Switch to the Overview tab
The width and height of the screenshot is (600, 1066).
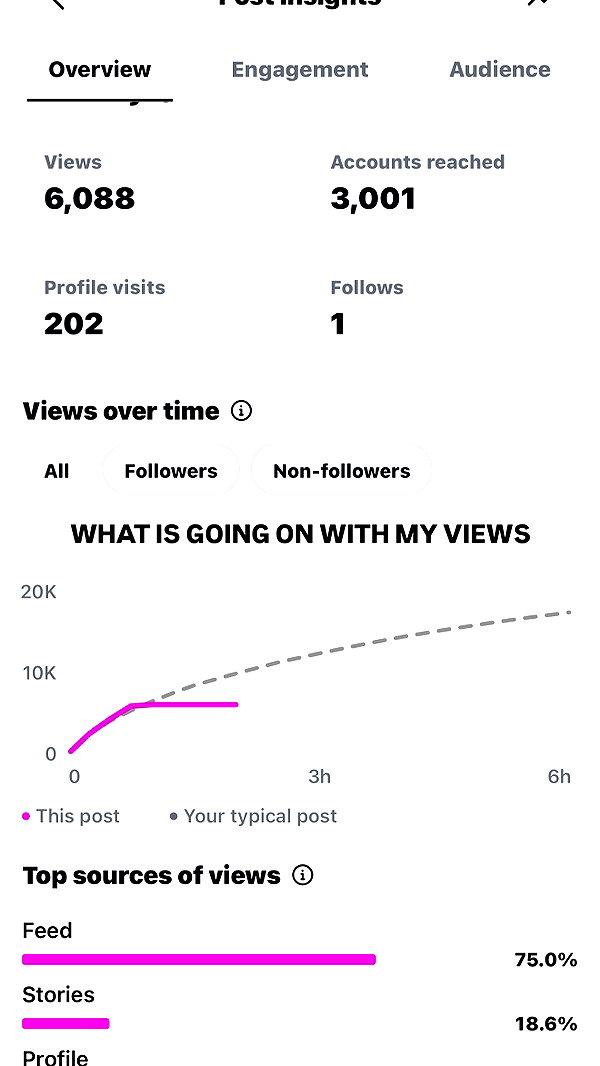tap(100, 69)
